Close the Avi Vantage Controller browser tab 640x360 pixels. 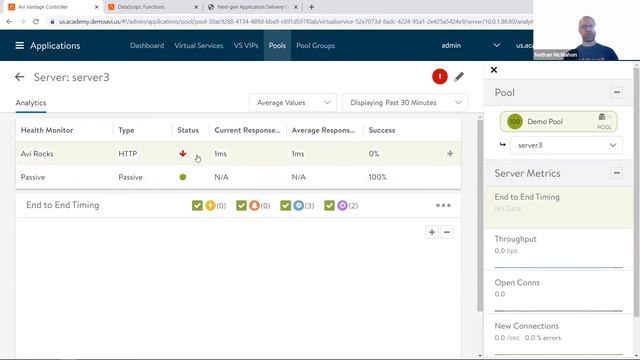[96, 7]
